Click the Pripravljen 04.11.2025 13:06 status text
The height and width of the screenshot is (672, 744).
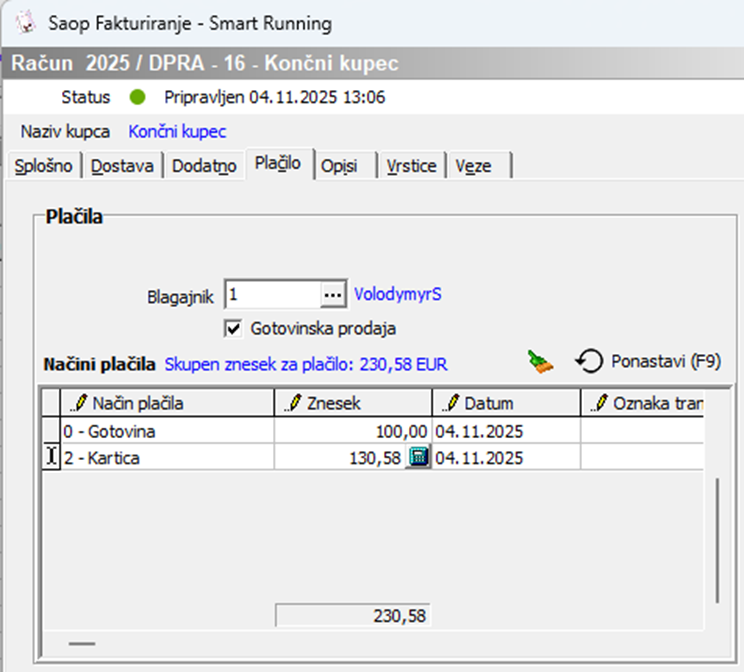275,97
